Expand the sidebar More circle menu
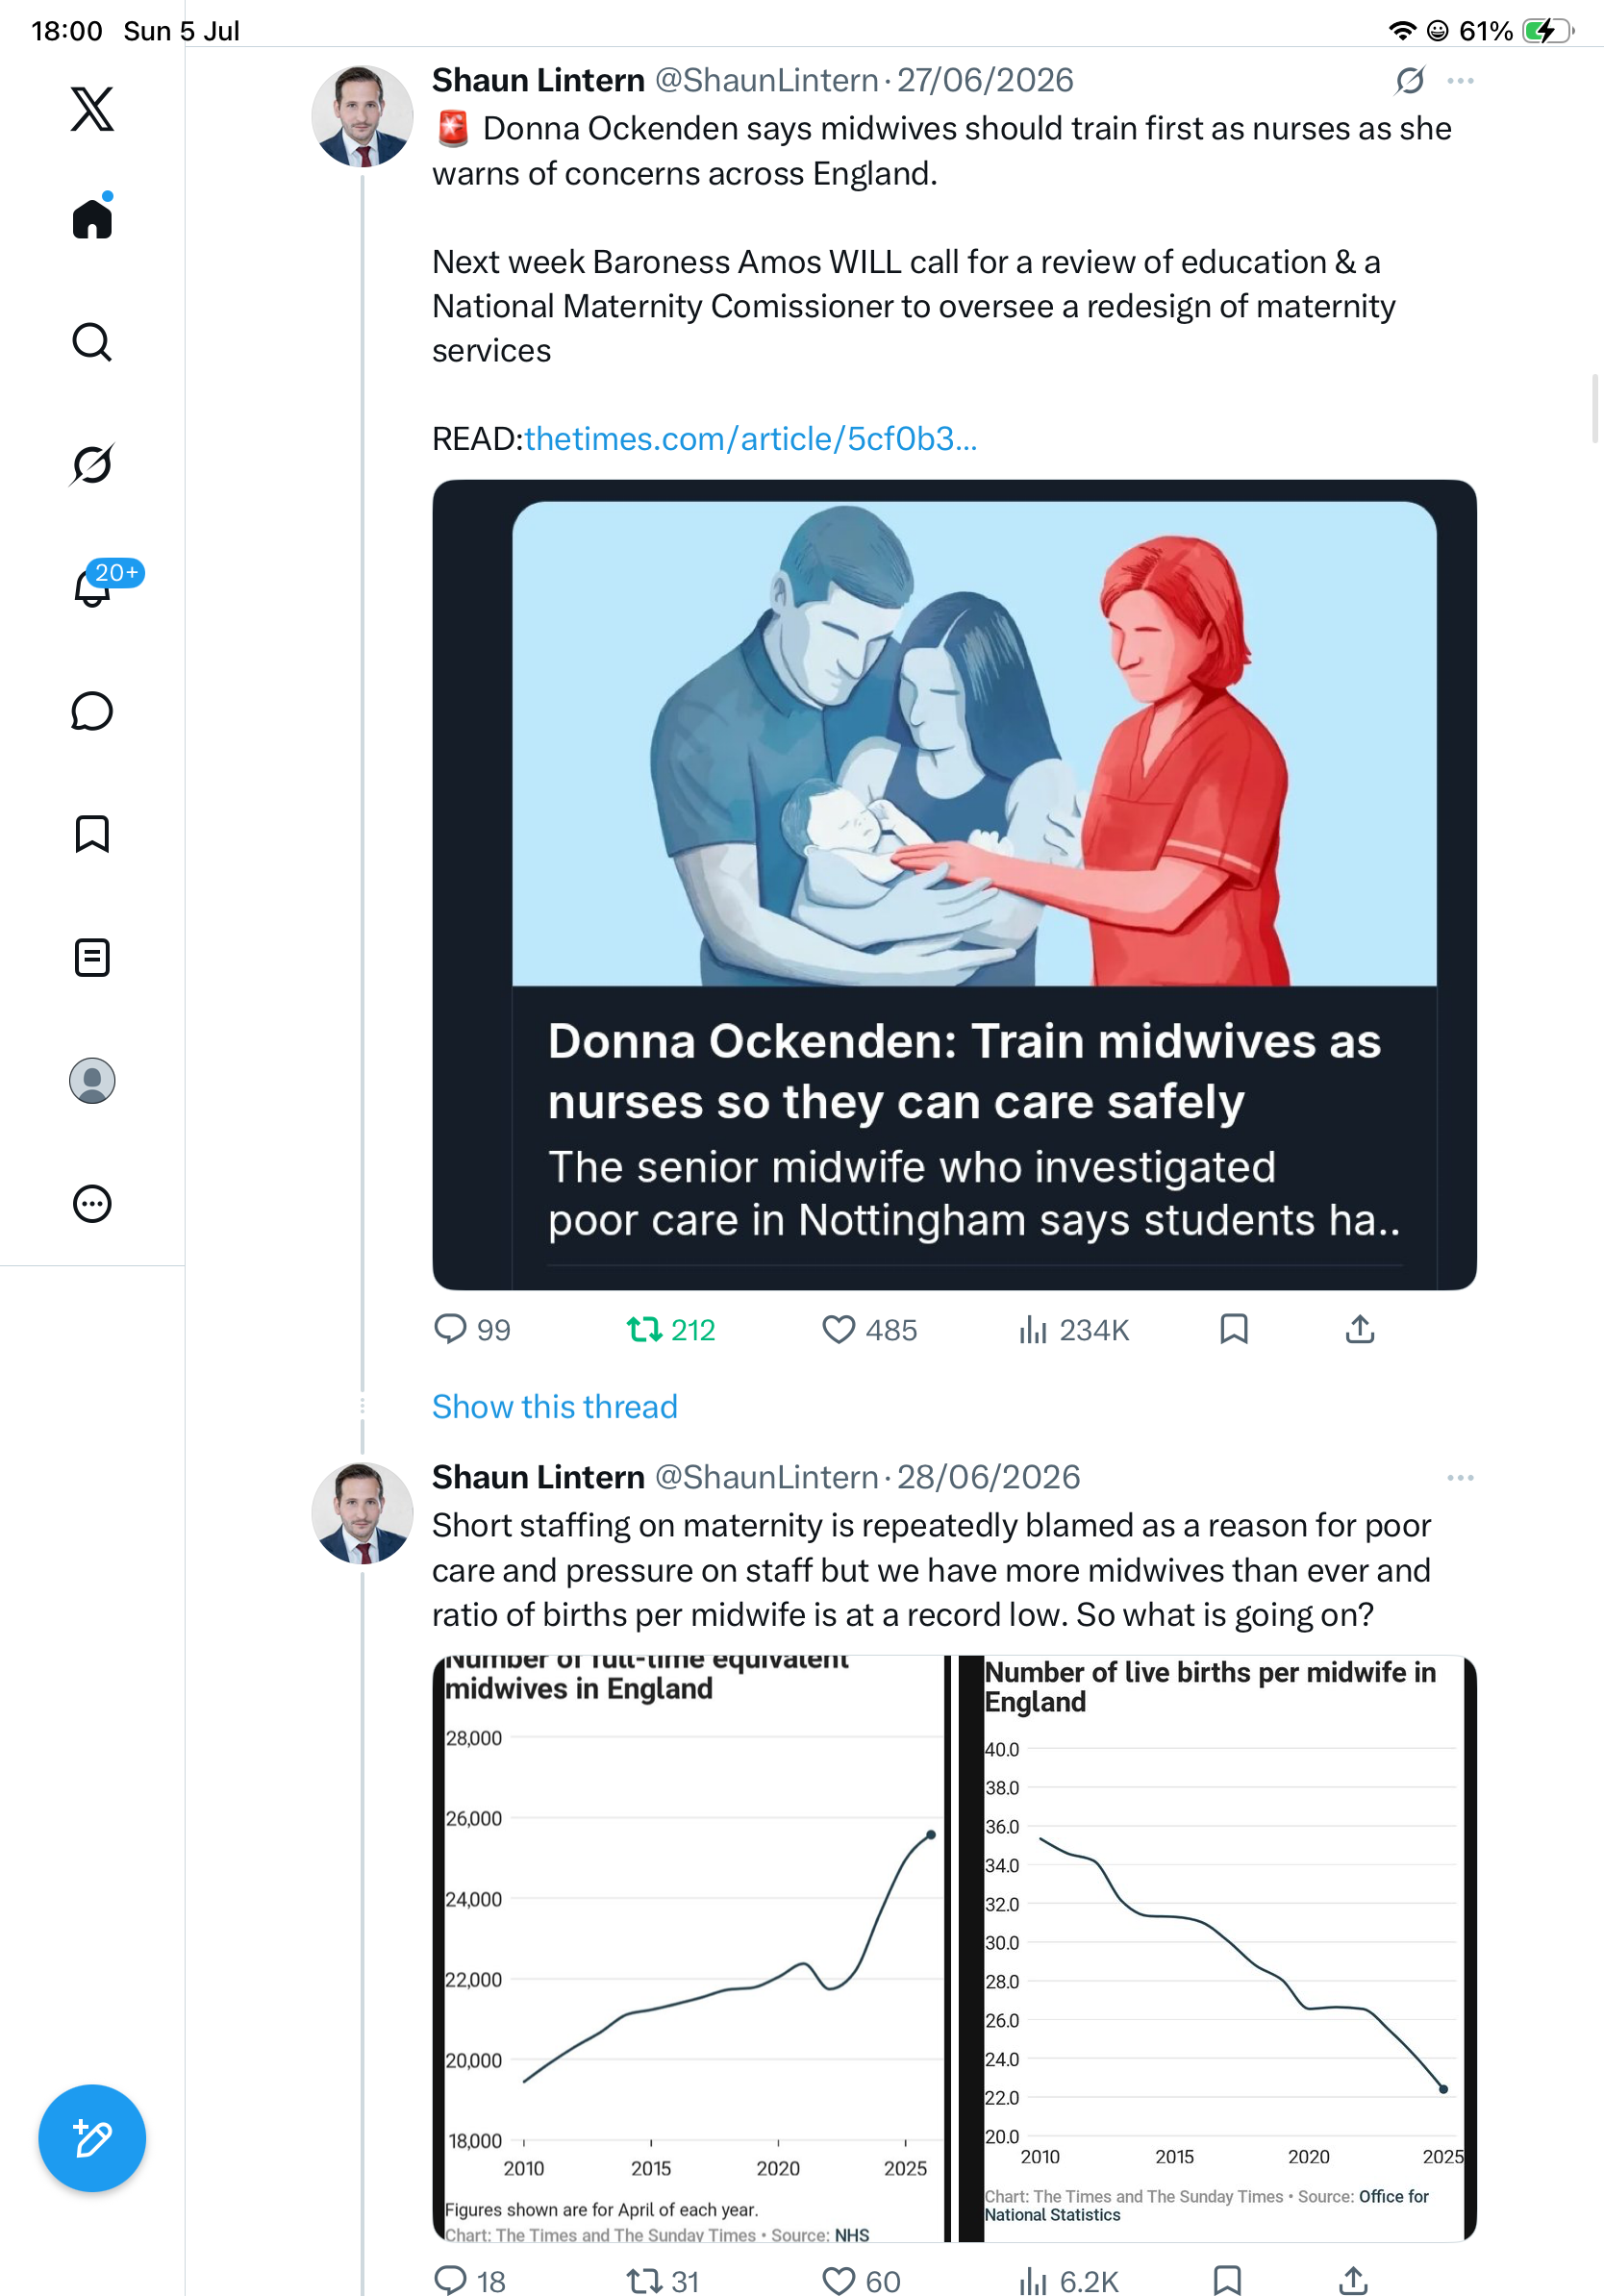This screenshot has width=1604, height=2296. click(x=92, y=1204)
